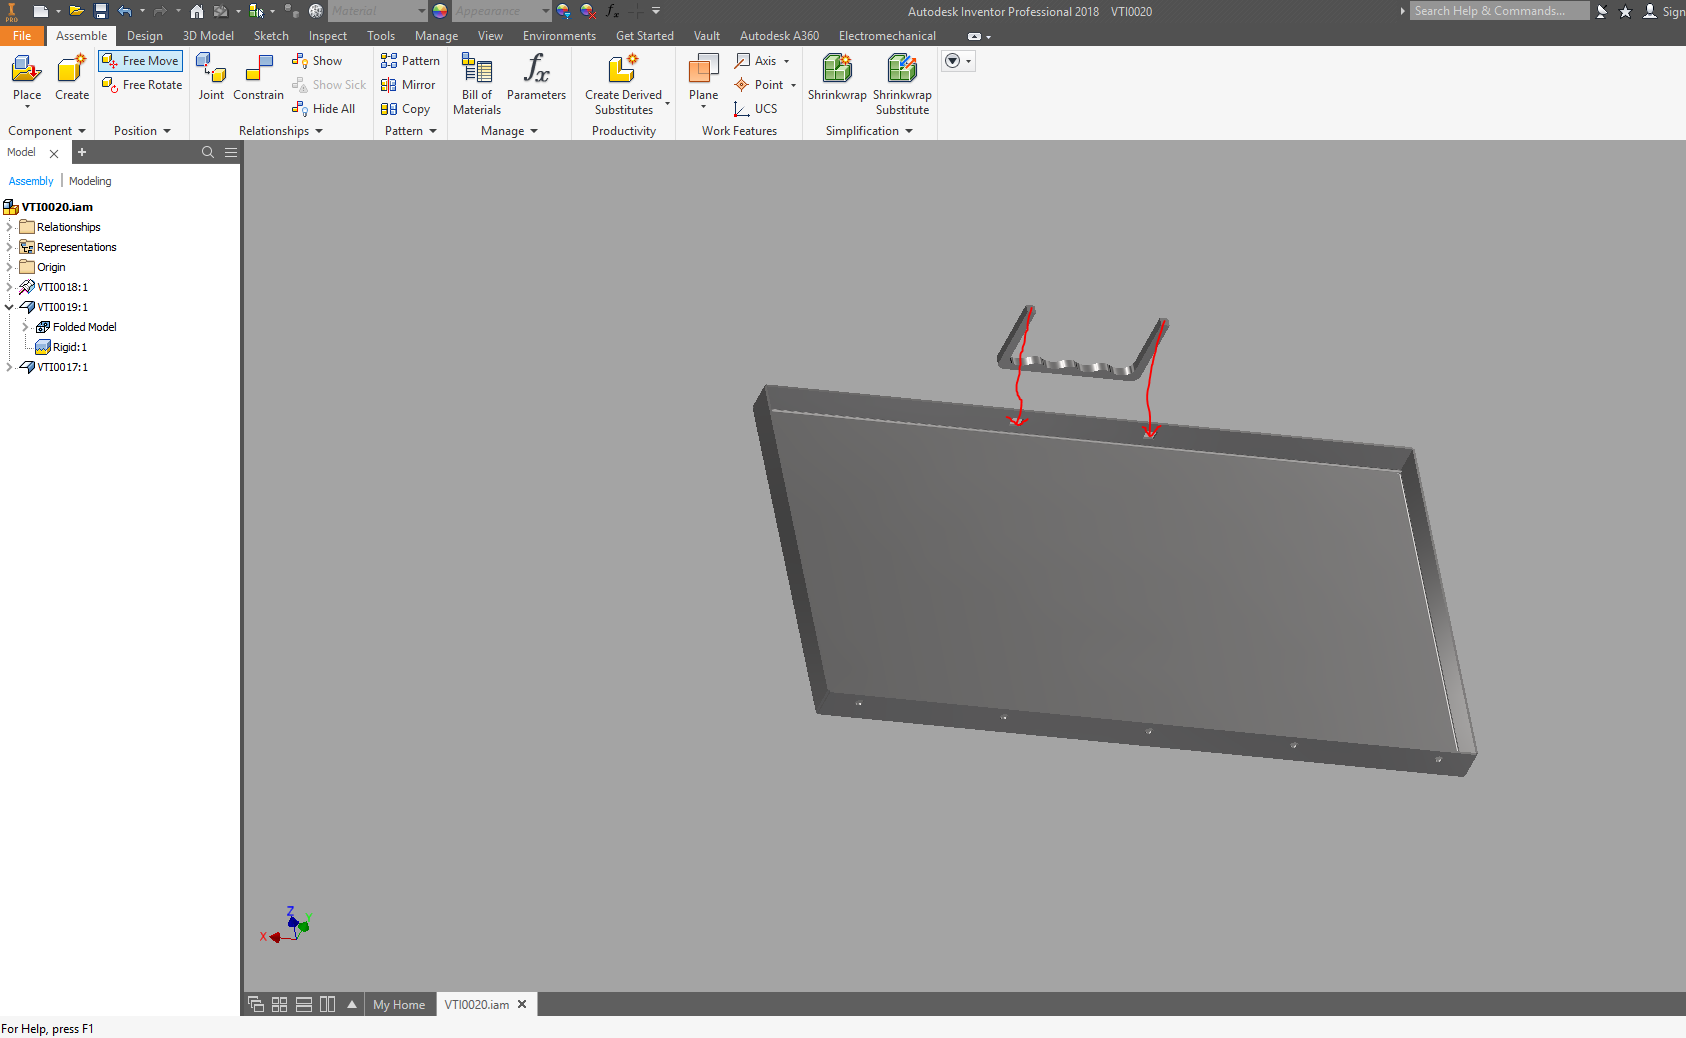Toggle Show relationships visibility
This screenshot has width=1686, height=1038.
coord(317,61)
